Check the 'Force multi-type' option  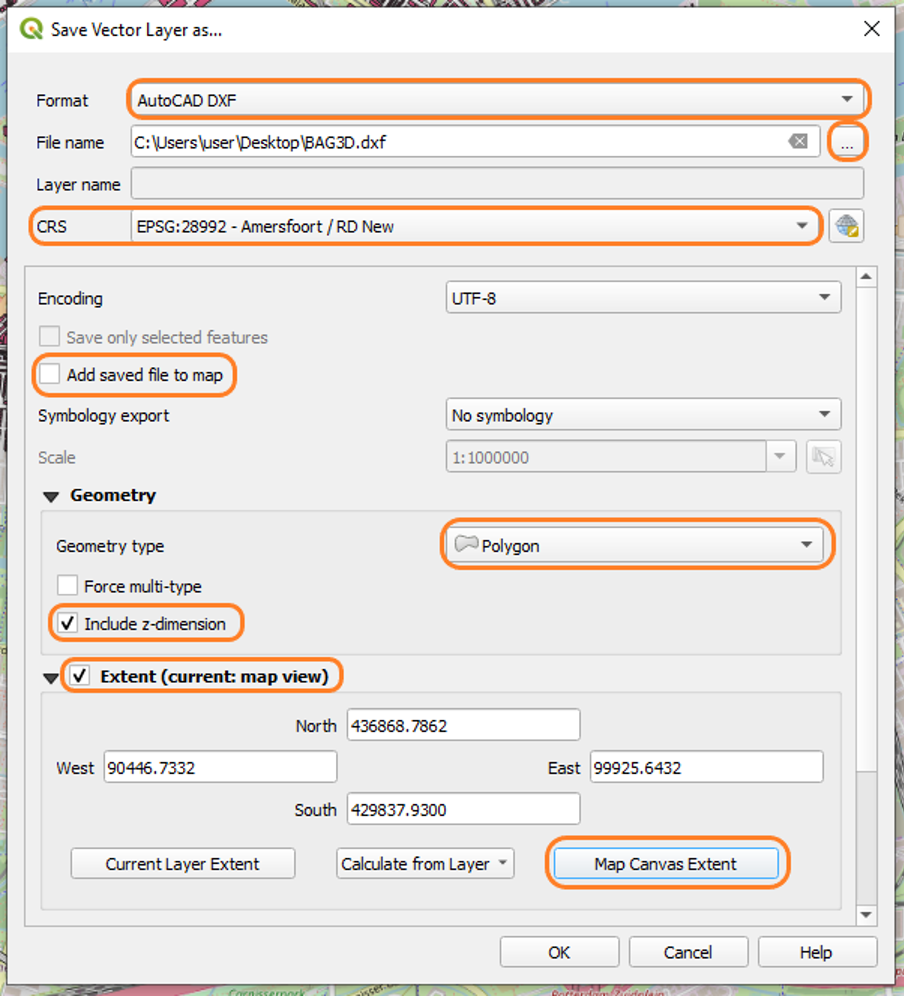[67, 586]
